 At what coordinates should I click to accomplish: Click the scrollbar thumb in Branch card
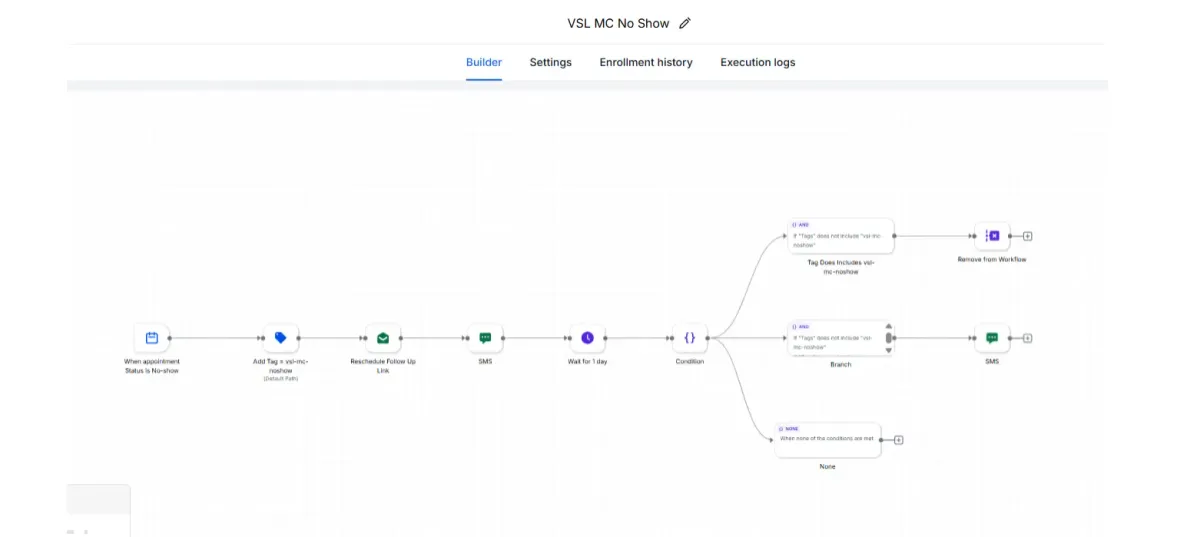click(888, 338)
